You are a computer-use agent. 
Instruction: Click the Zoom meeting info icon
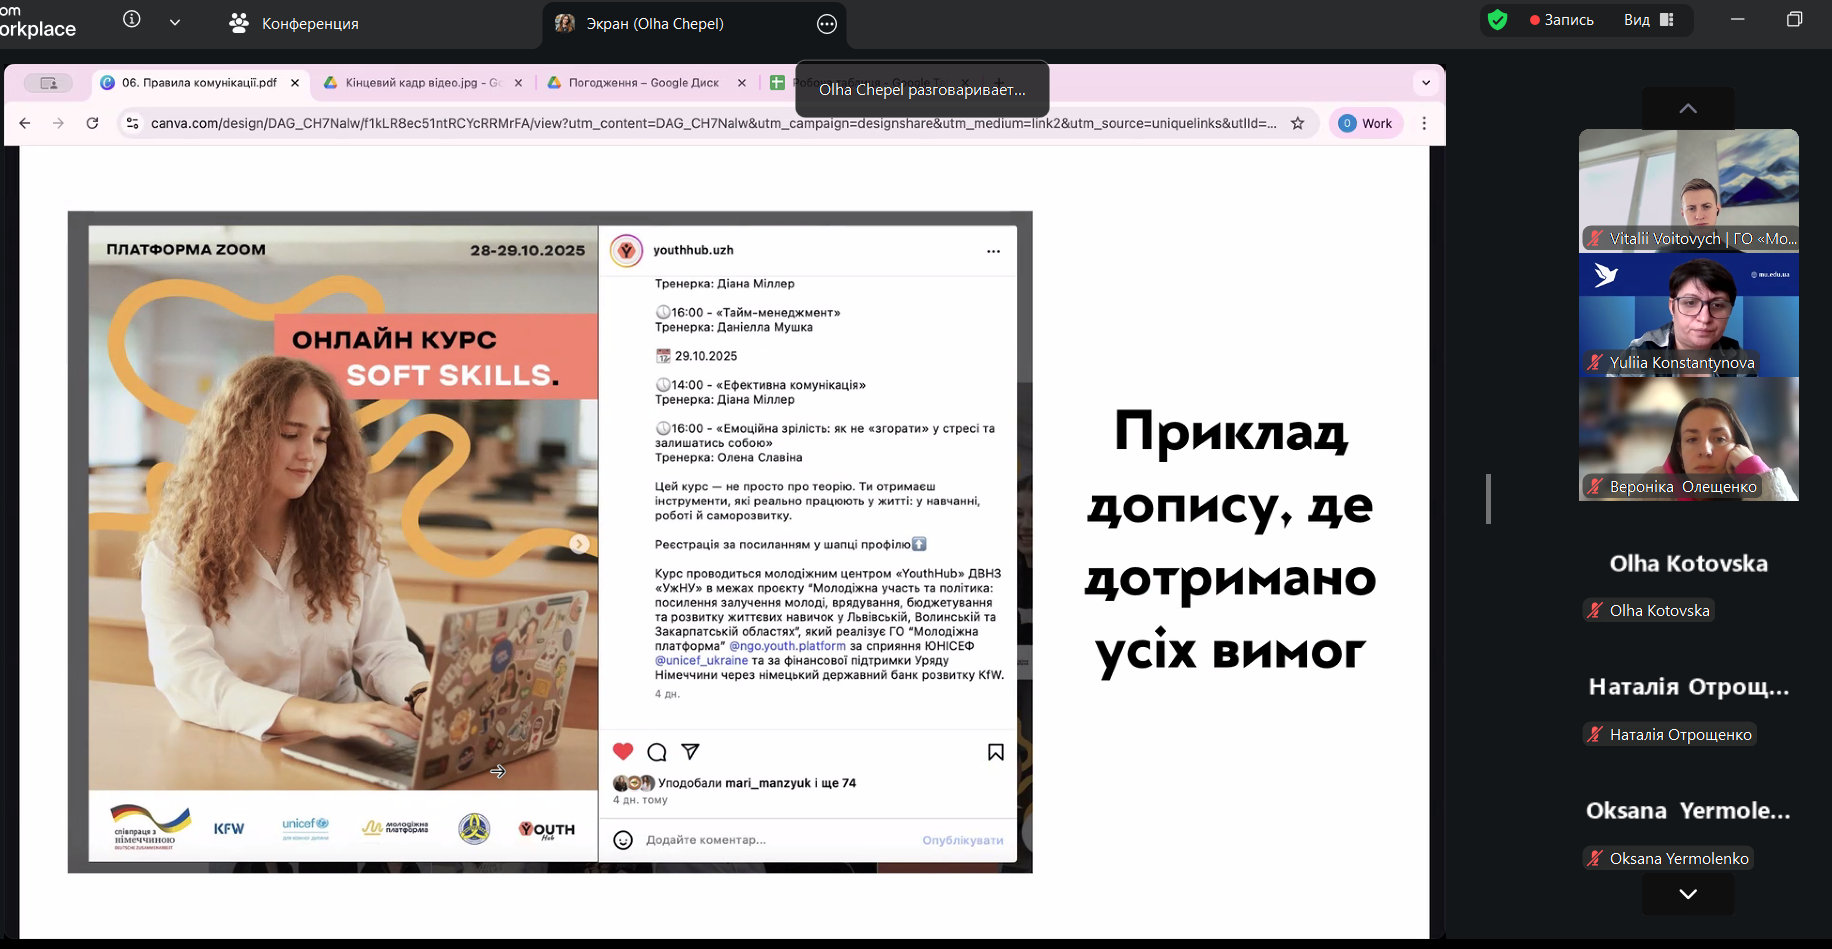click(x=132, y=20)
